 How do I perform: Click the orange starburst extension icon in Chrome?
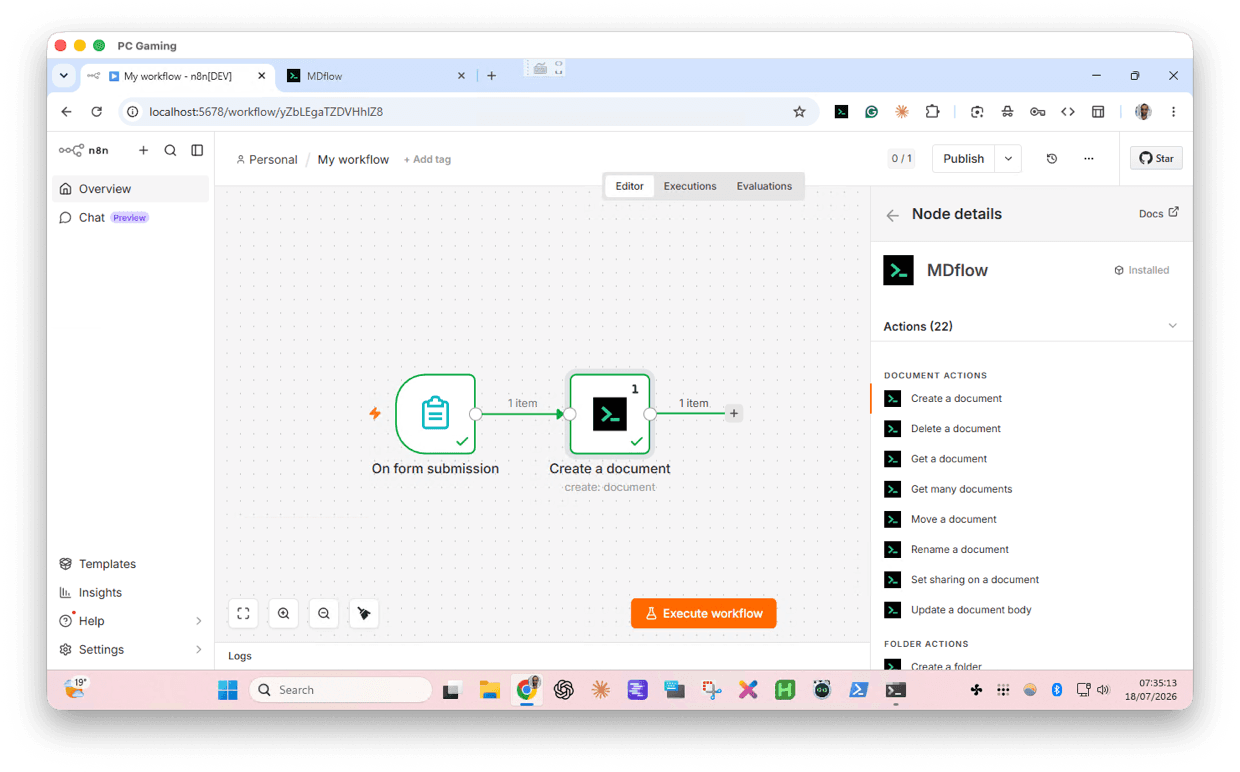point(902,112)
